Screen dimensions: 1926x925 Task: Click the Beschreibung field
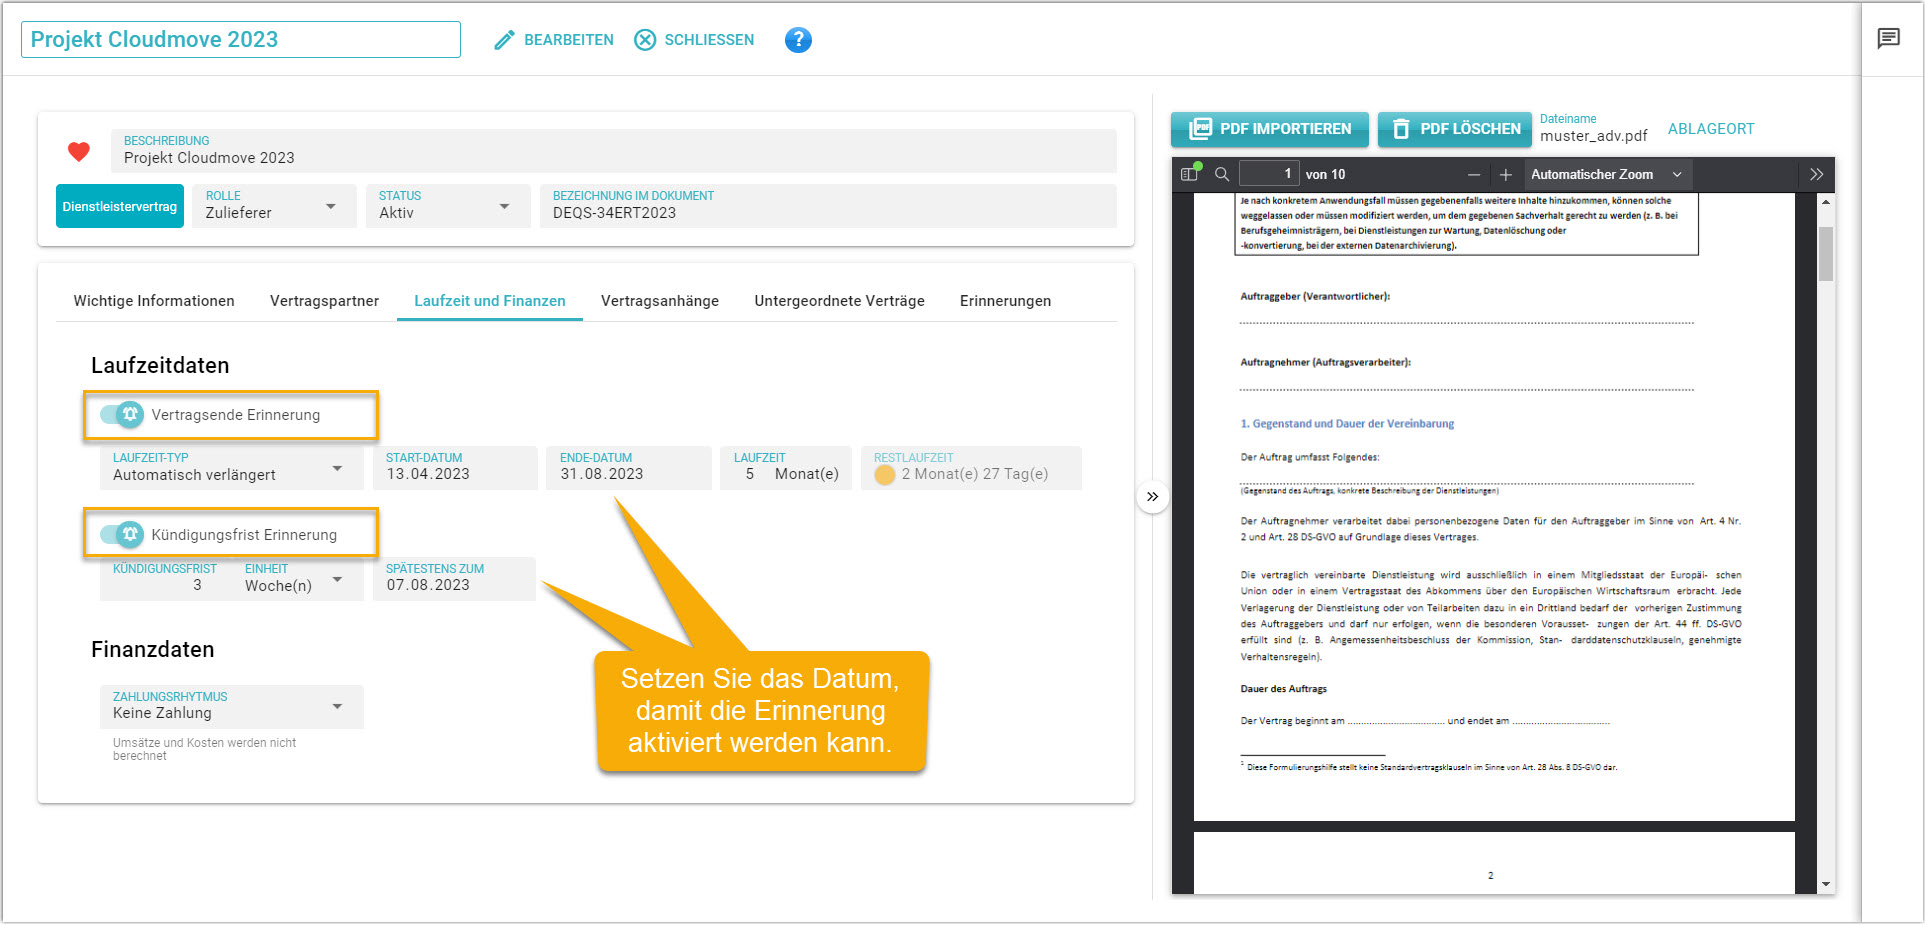[614, 151]
